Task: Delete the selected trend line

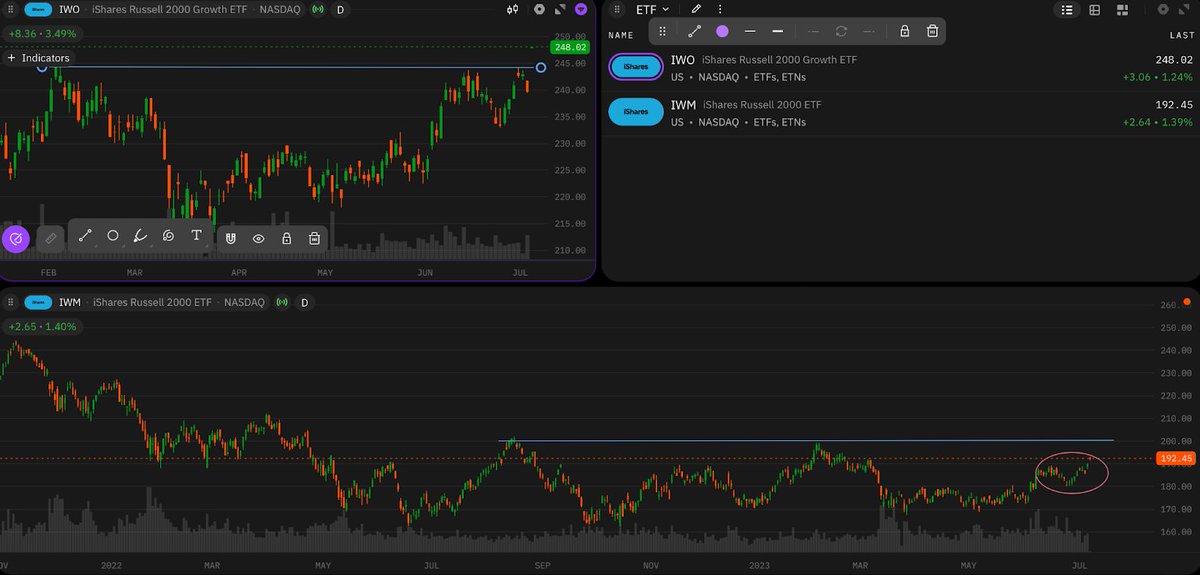Action: [932, 31]
